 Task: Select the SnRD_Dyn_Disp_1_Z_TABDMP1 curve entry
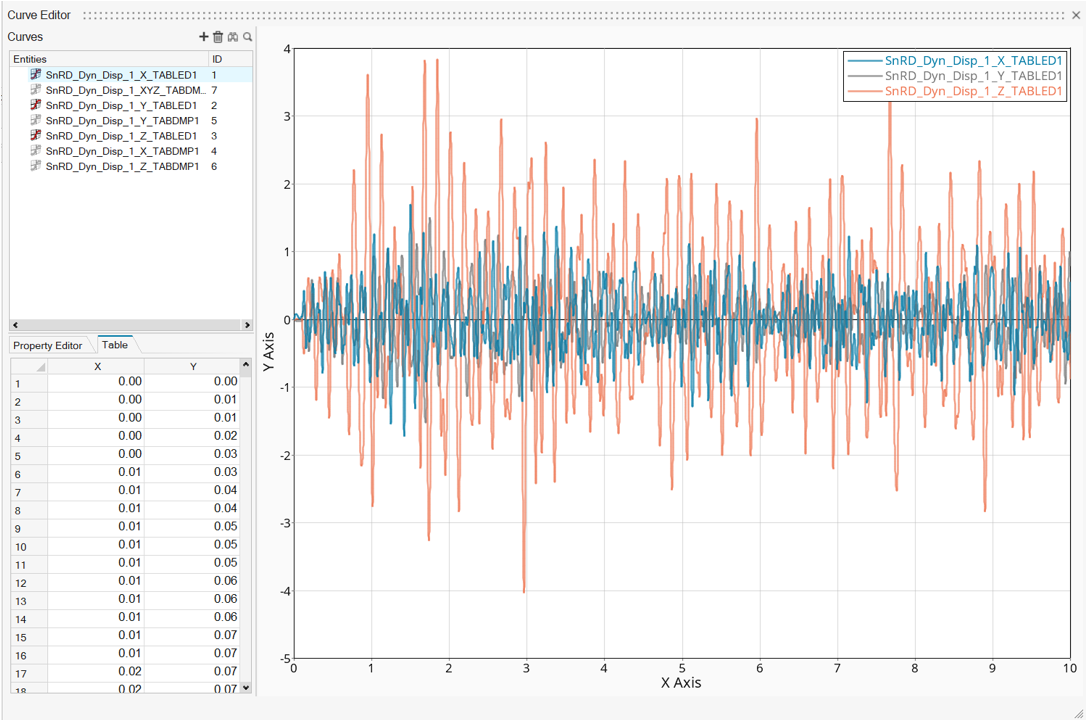(121, 166)
